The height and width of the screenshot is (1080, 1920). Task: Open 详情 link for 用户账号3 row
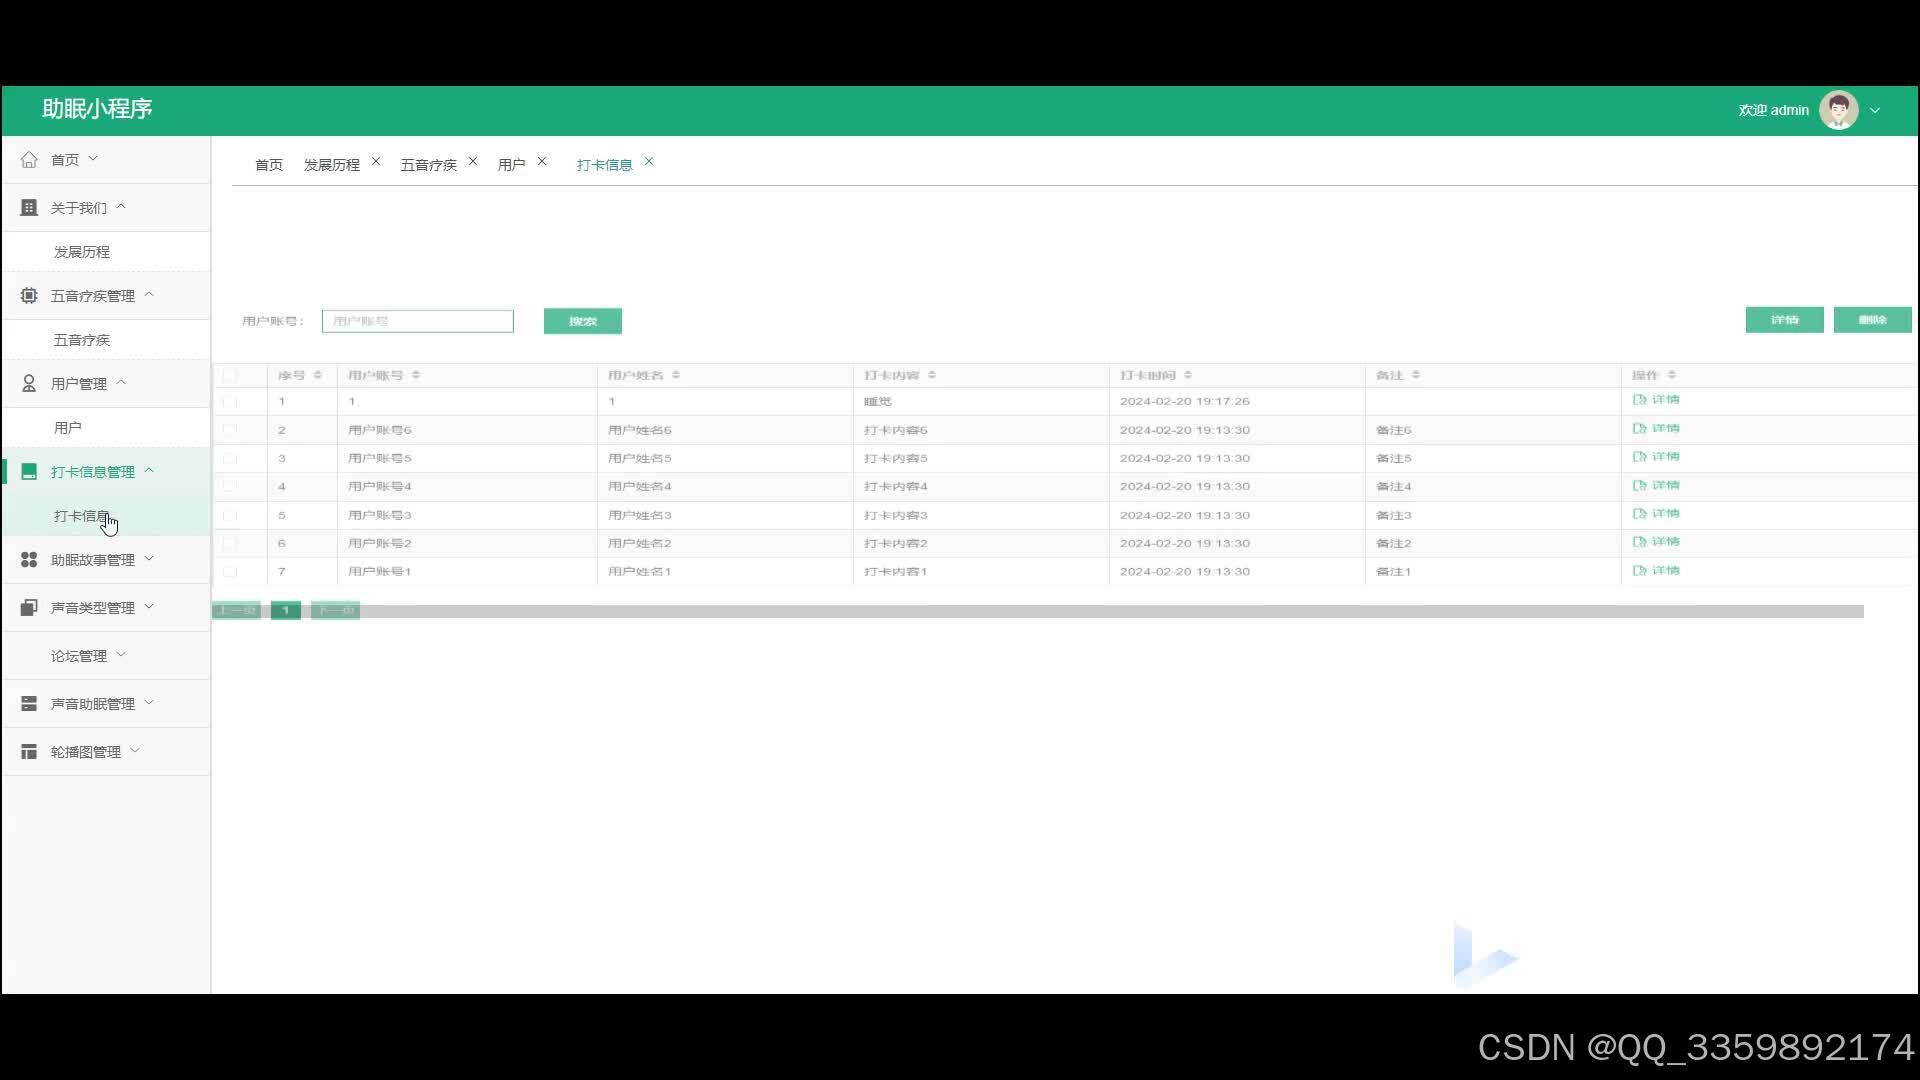tap(1656, 514)
